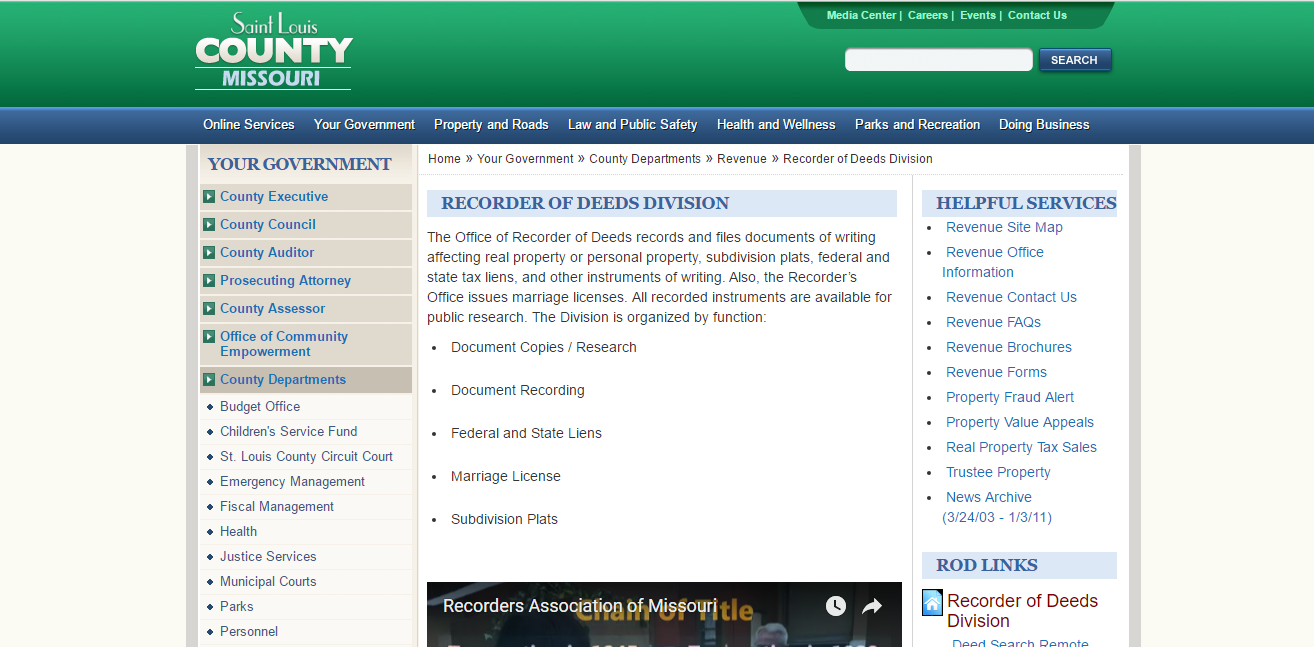Click the Saint Louis County Missouri logo
This screenshot has width=1314, height=647.
pyautogui.click(x=273, y=50)
